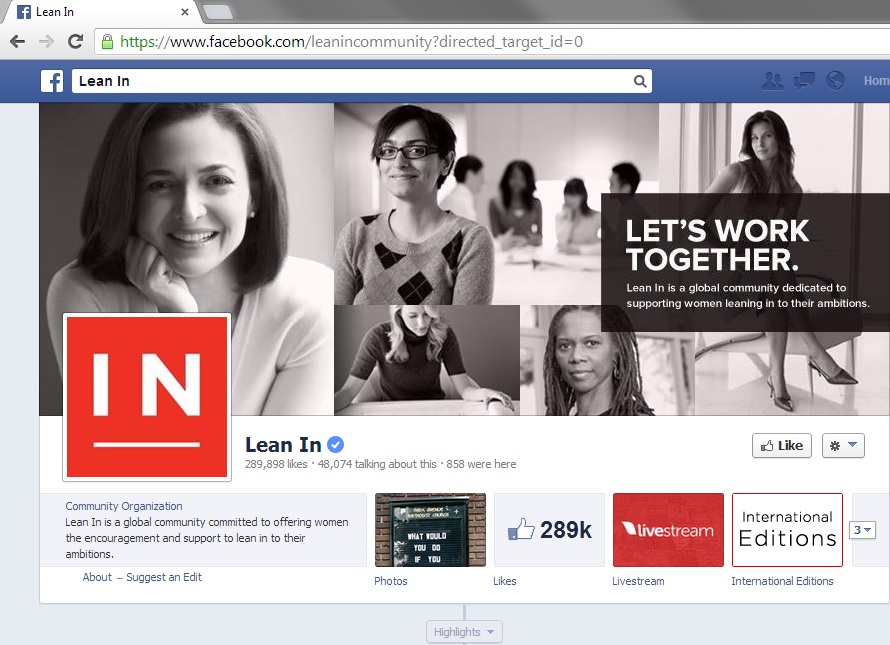Click the red IN profile picture
Image resolution: width=890 pixels, height=645 pixels.
(147, 397)
